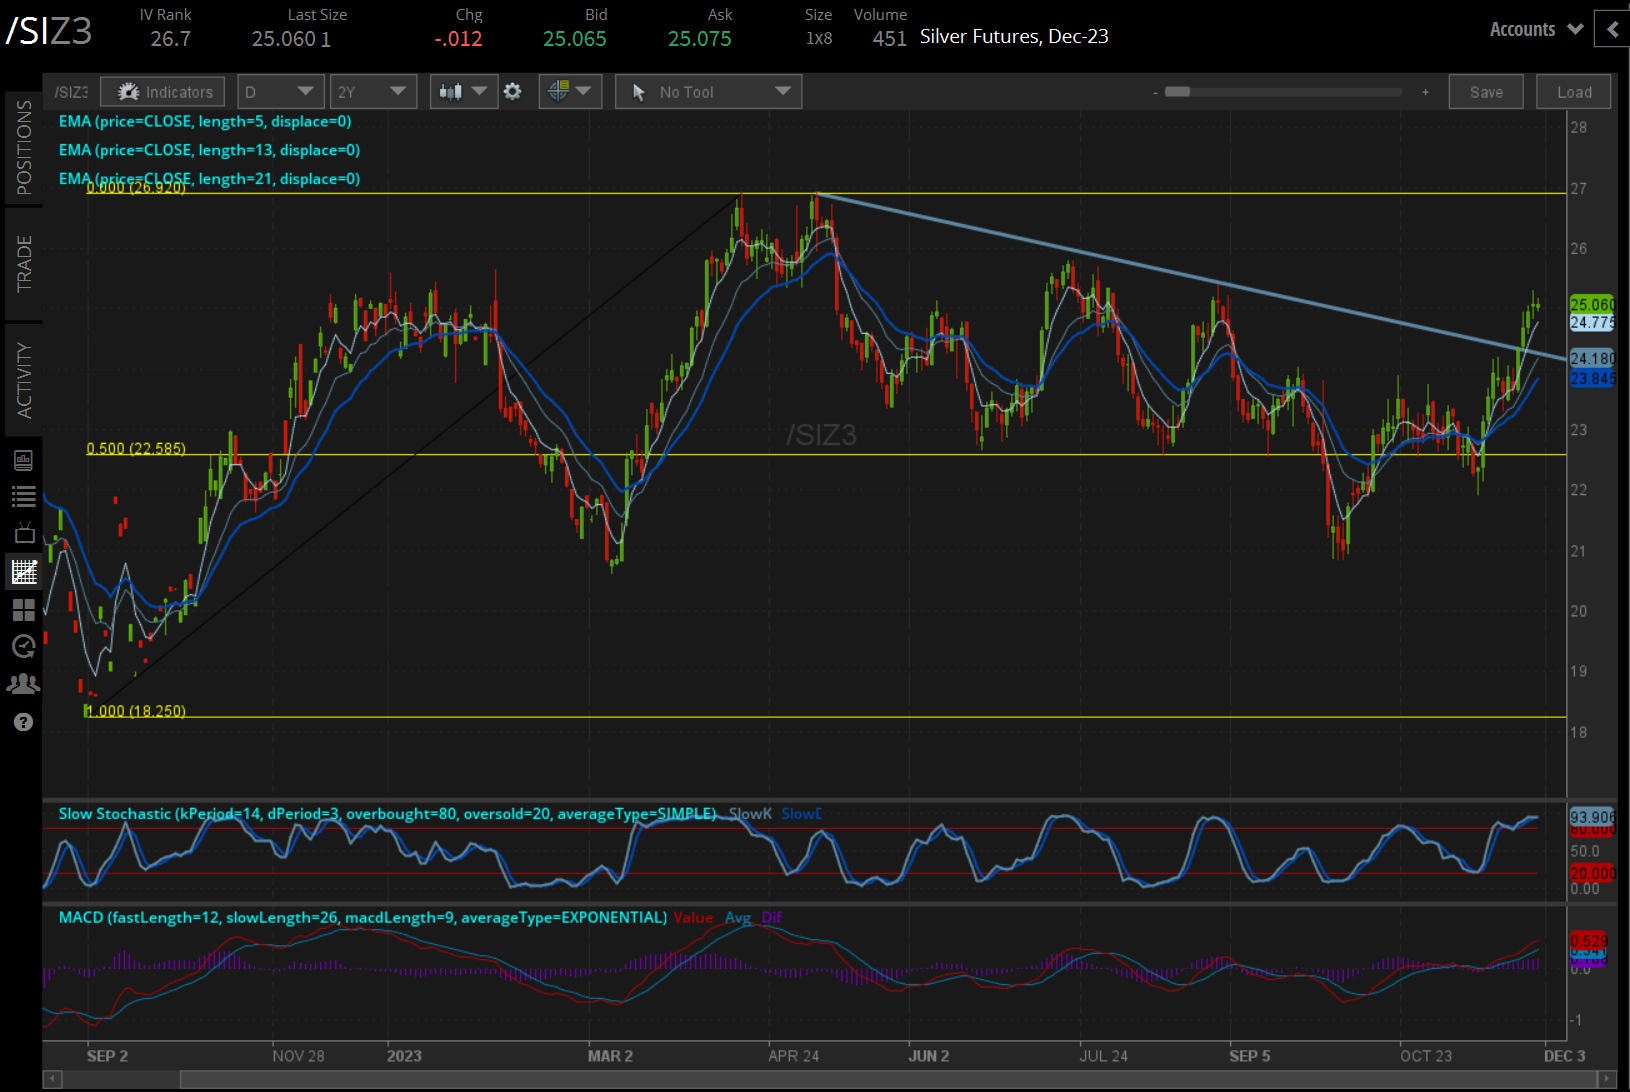
Task: Click the chart grid icon in sidebar
Action: (x=24, y=572)
